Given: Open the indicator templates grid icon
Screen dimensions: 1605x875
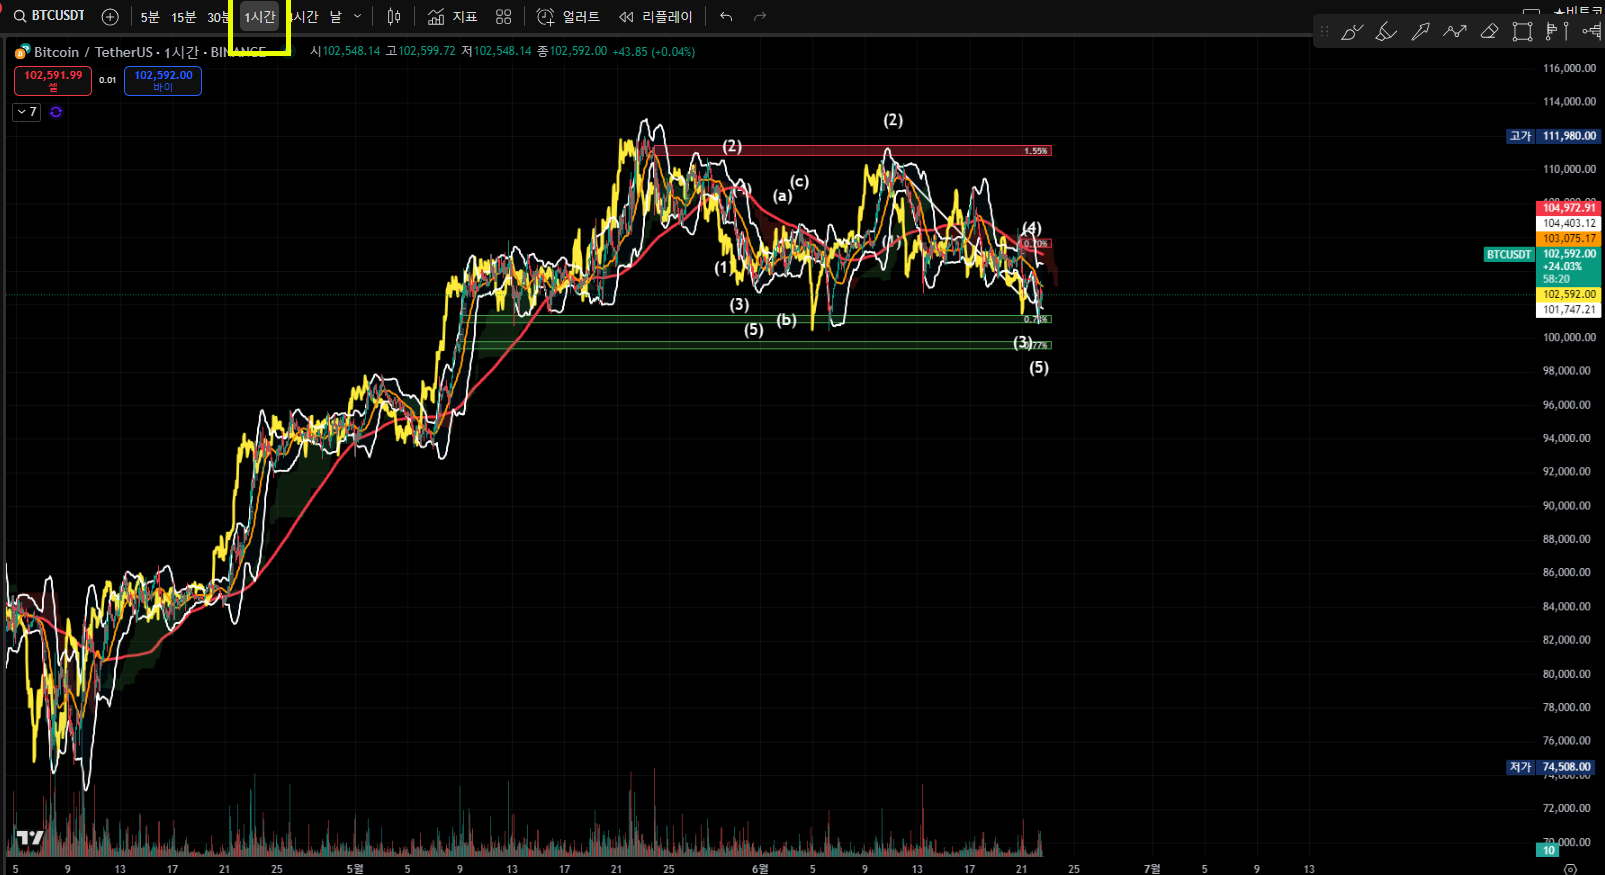Looking at the screenshot, I should [x=503, y=17].
